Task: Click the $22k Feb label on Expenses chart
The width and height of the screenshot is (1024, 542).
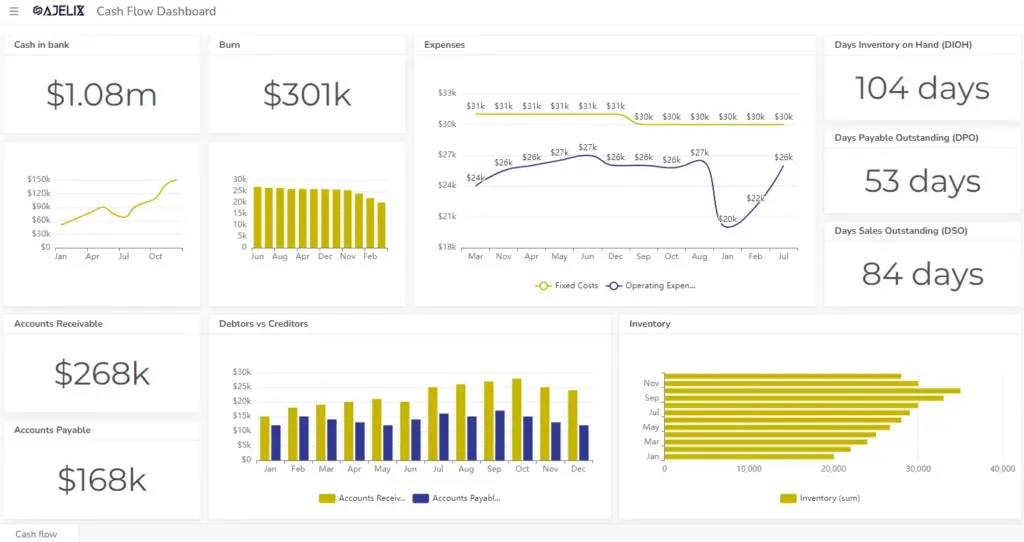Action: click(756, 198)
